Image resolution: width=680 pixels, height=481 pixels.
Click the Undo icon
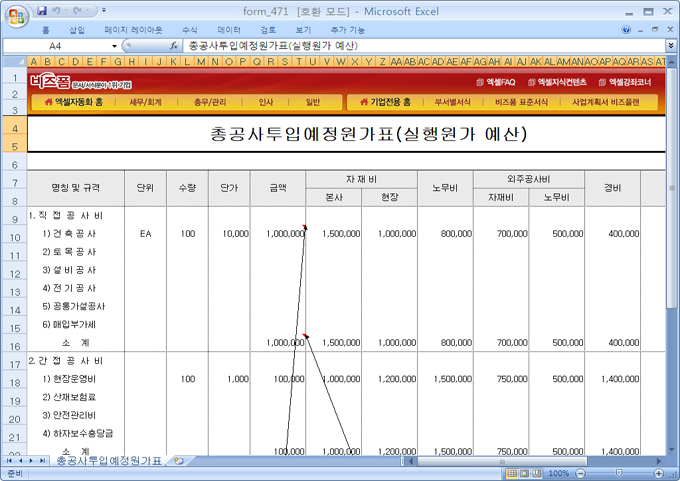point(58,10)
